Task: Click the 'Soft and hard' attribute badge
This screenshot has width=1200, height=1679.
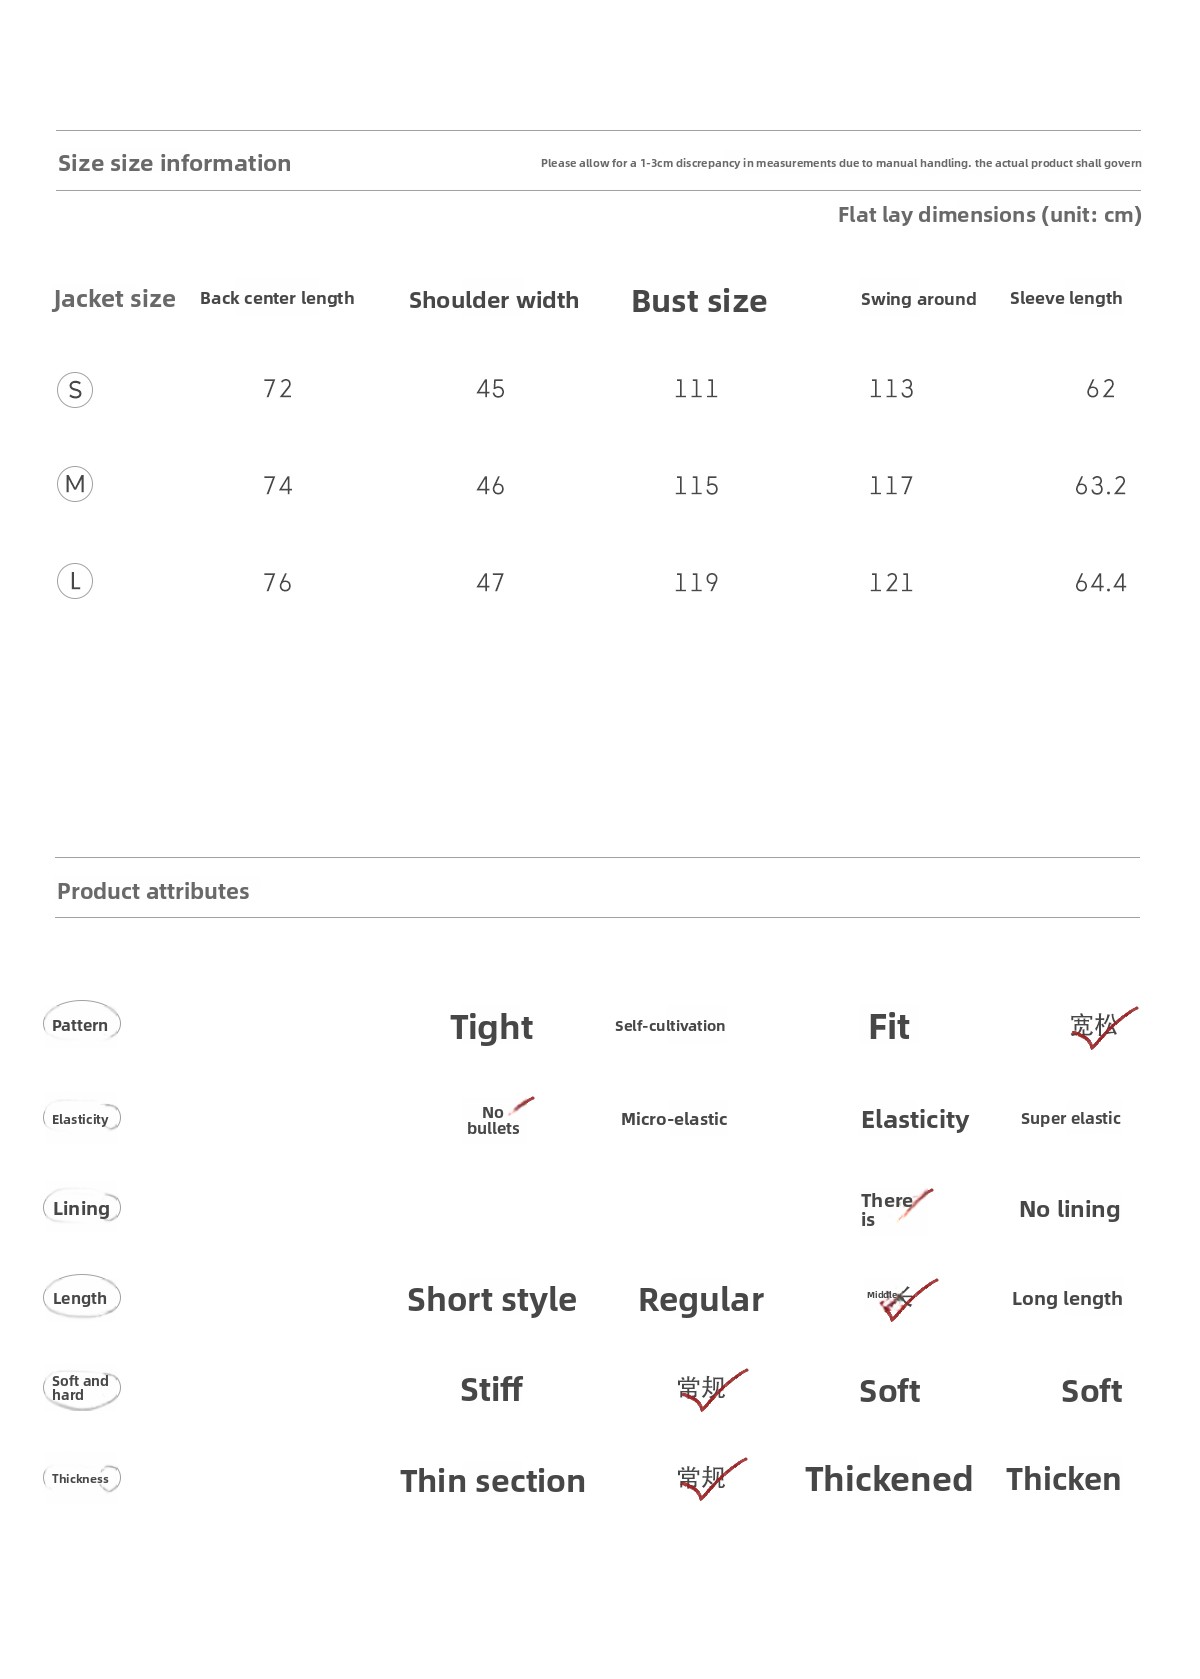Action: point(81,1388)
